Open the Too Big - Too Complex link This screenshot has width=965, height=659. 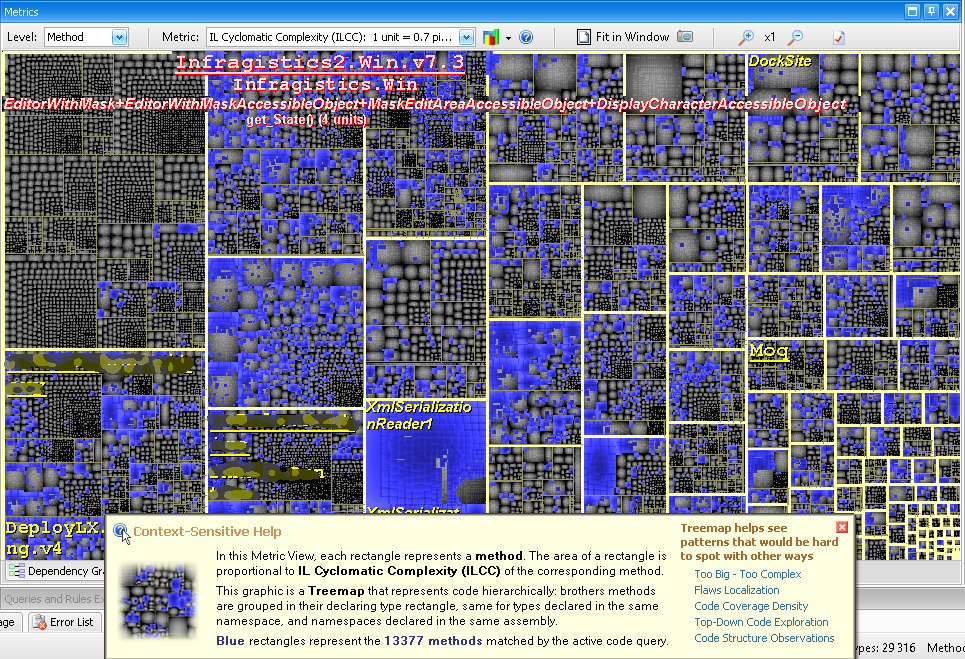coord(748,574)
